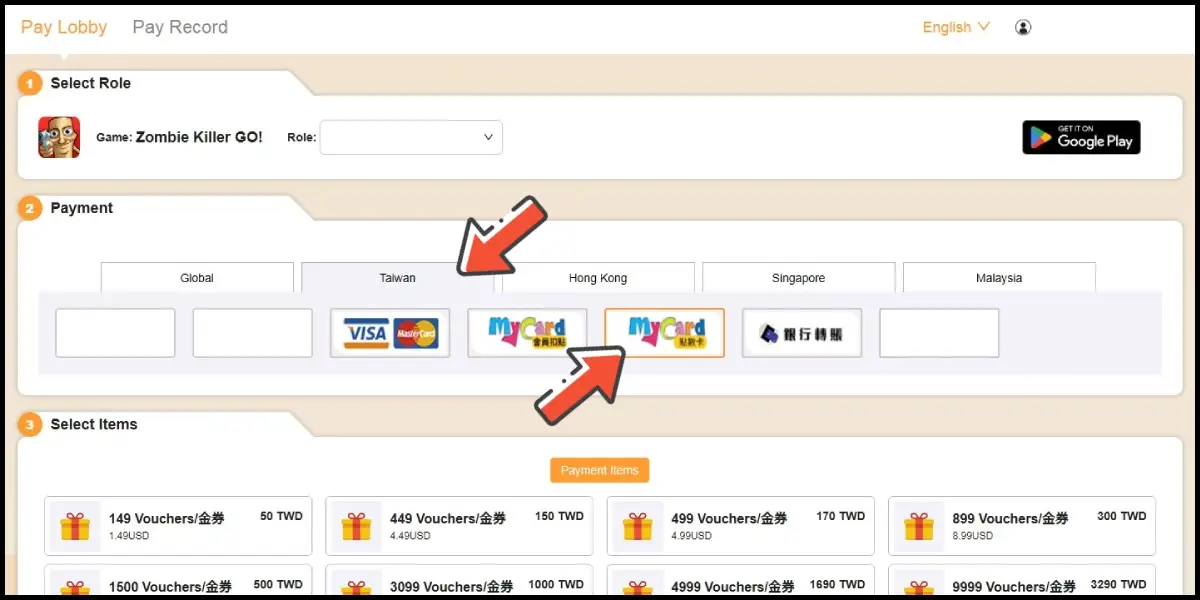Open the English language dropdown

click(x=956, y=27)
